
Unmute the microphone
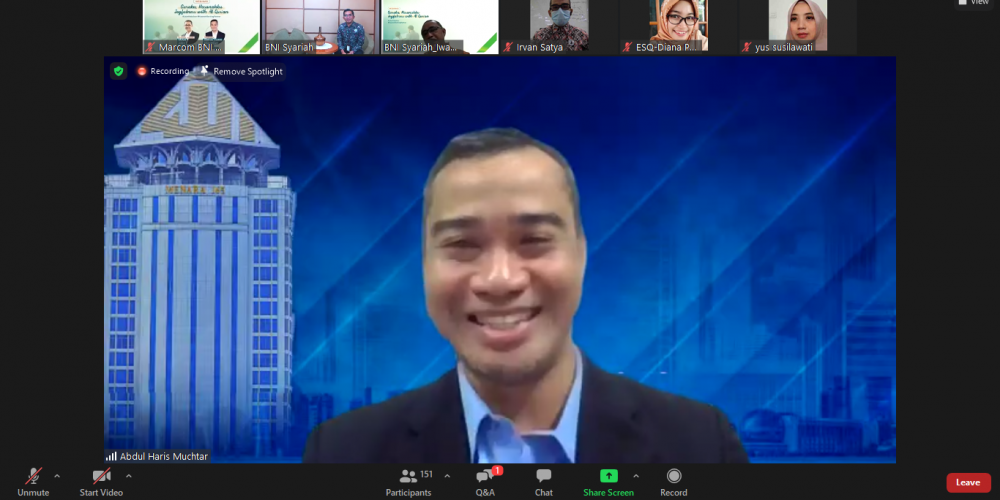coord(33,479)
